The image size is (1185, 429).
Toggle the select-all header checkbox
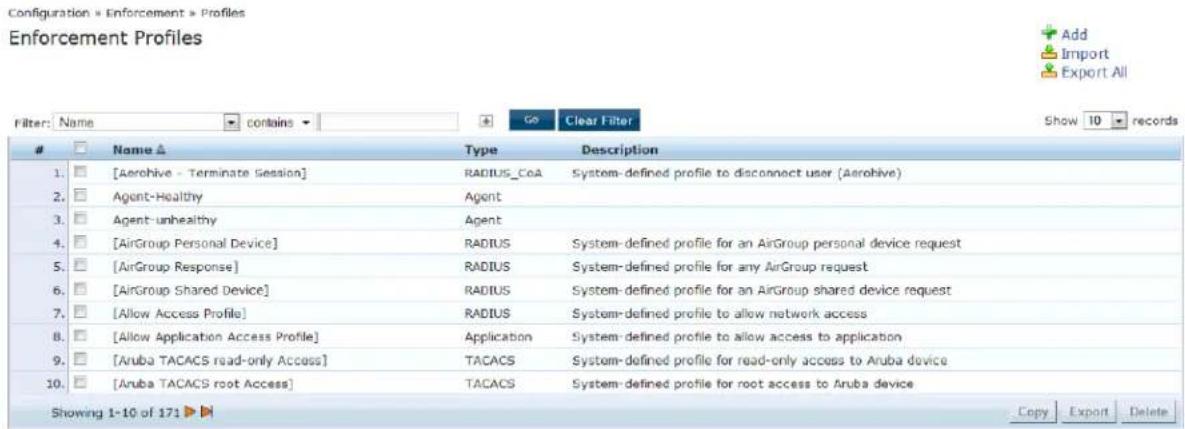point(79,150)
